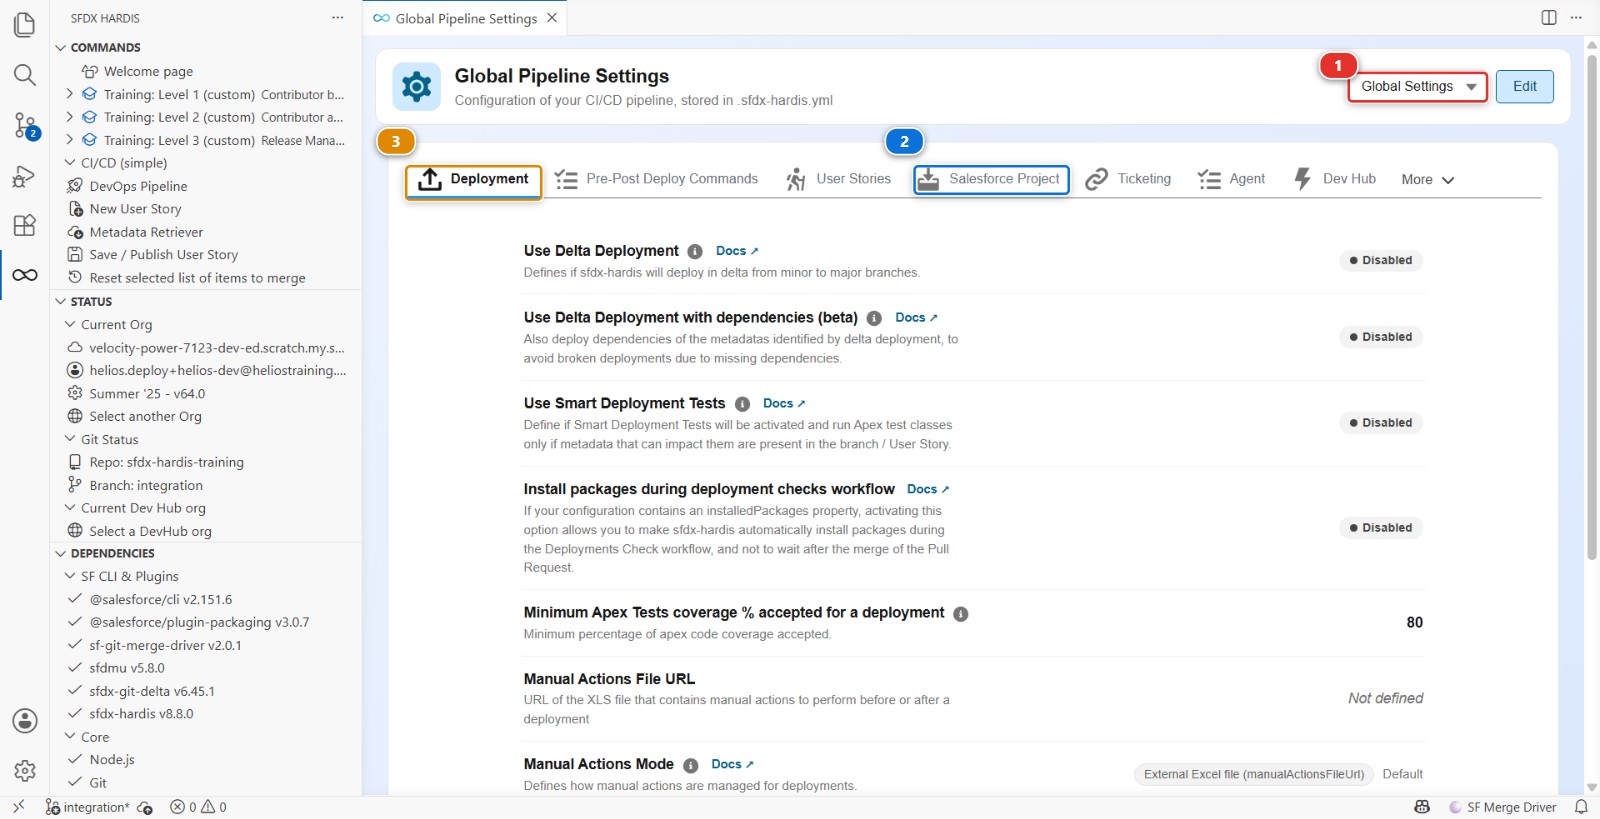Open Docs link for Use Delta Deployment
1600x819 pixels.
[737, 251]
